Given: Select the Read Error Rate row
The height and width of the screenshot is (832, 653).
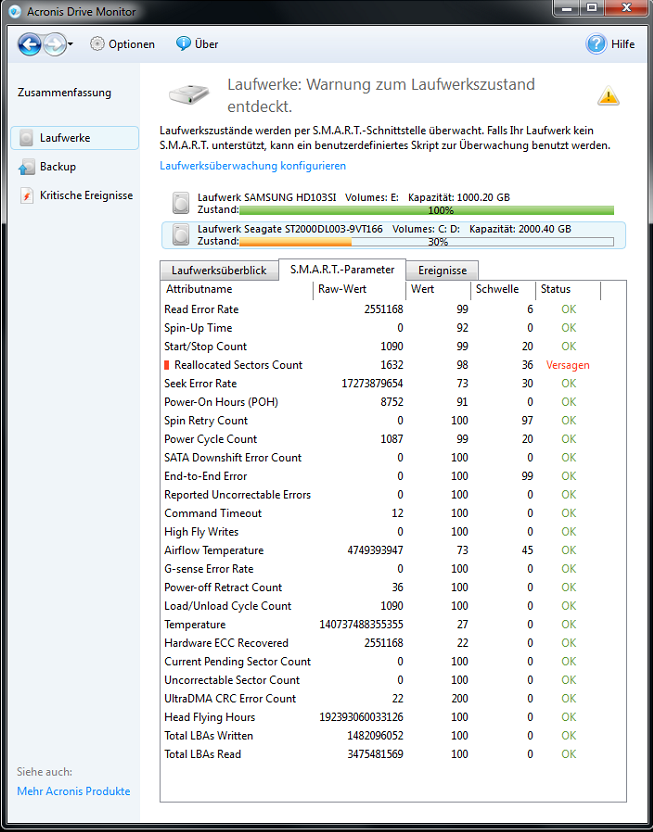Looking at the screenshot, I should tap(393, 309).
